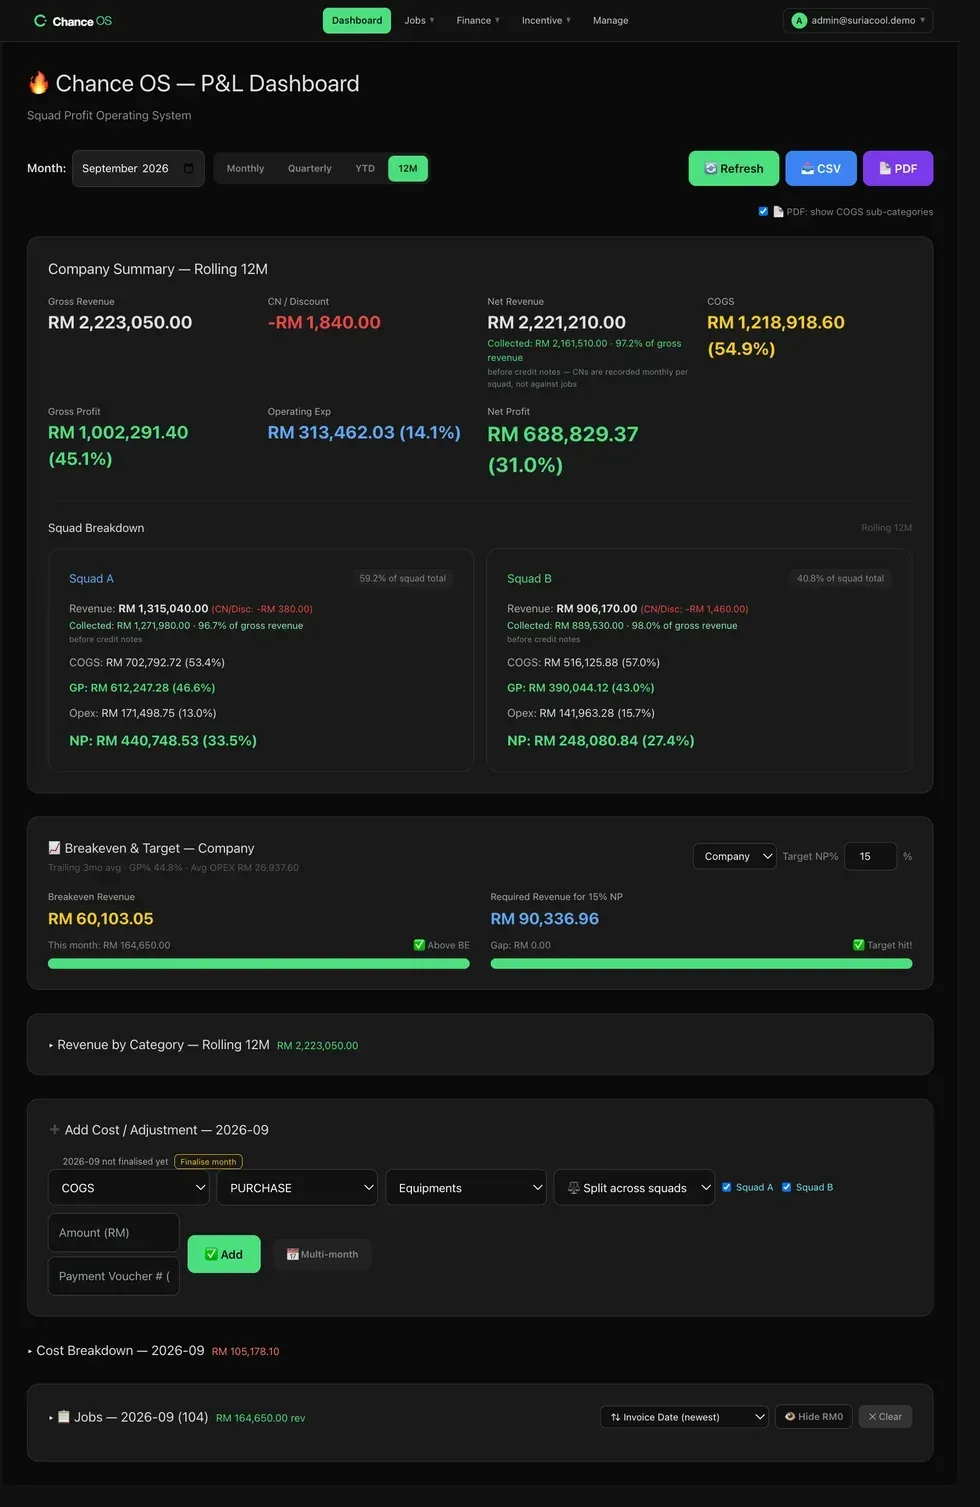Click the Squad A card title
The height and width of the screenshot is (1507, 980).
[91, 579]
